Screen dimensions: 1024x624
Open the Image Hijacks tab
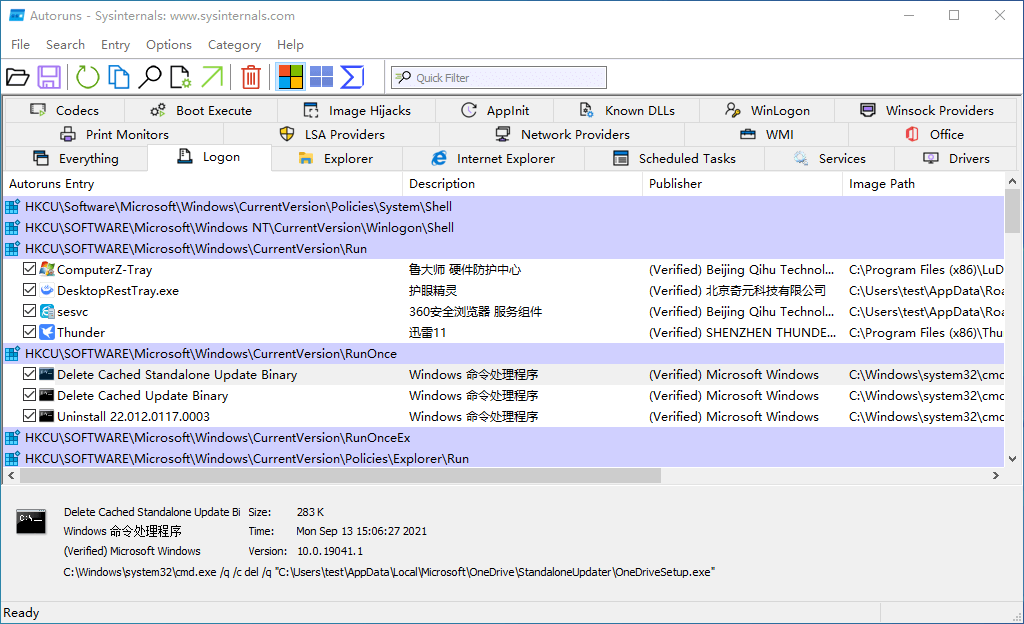pos(357,110)
